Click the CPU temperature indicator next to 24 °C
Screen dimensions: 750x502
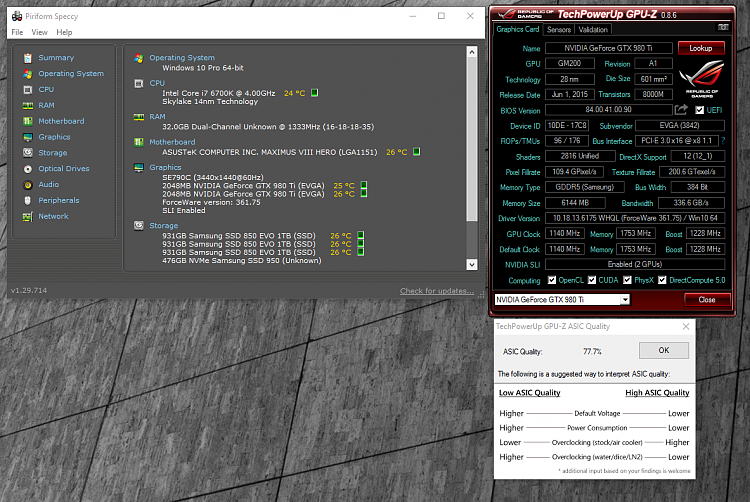[314, 93]
